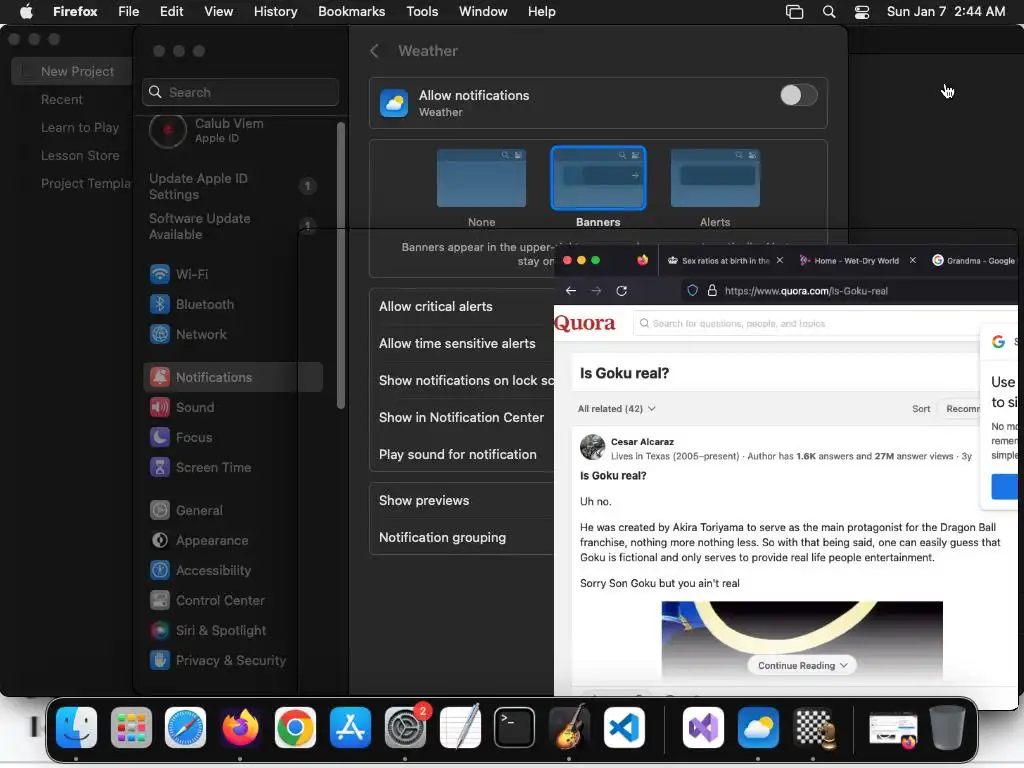This screenshot has width=1024, height=768.
Task: Open Software Update Available item
Action: tap(233, 227)
